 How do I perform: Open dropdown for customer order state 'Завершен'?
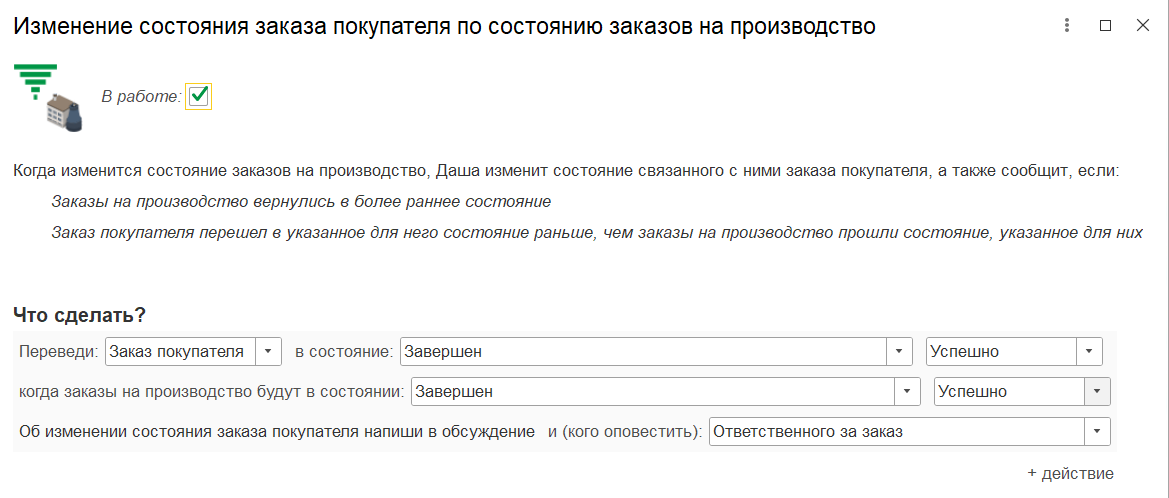pos(900,352)
